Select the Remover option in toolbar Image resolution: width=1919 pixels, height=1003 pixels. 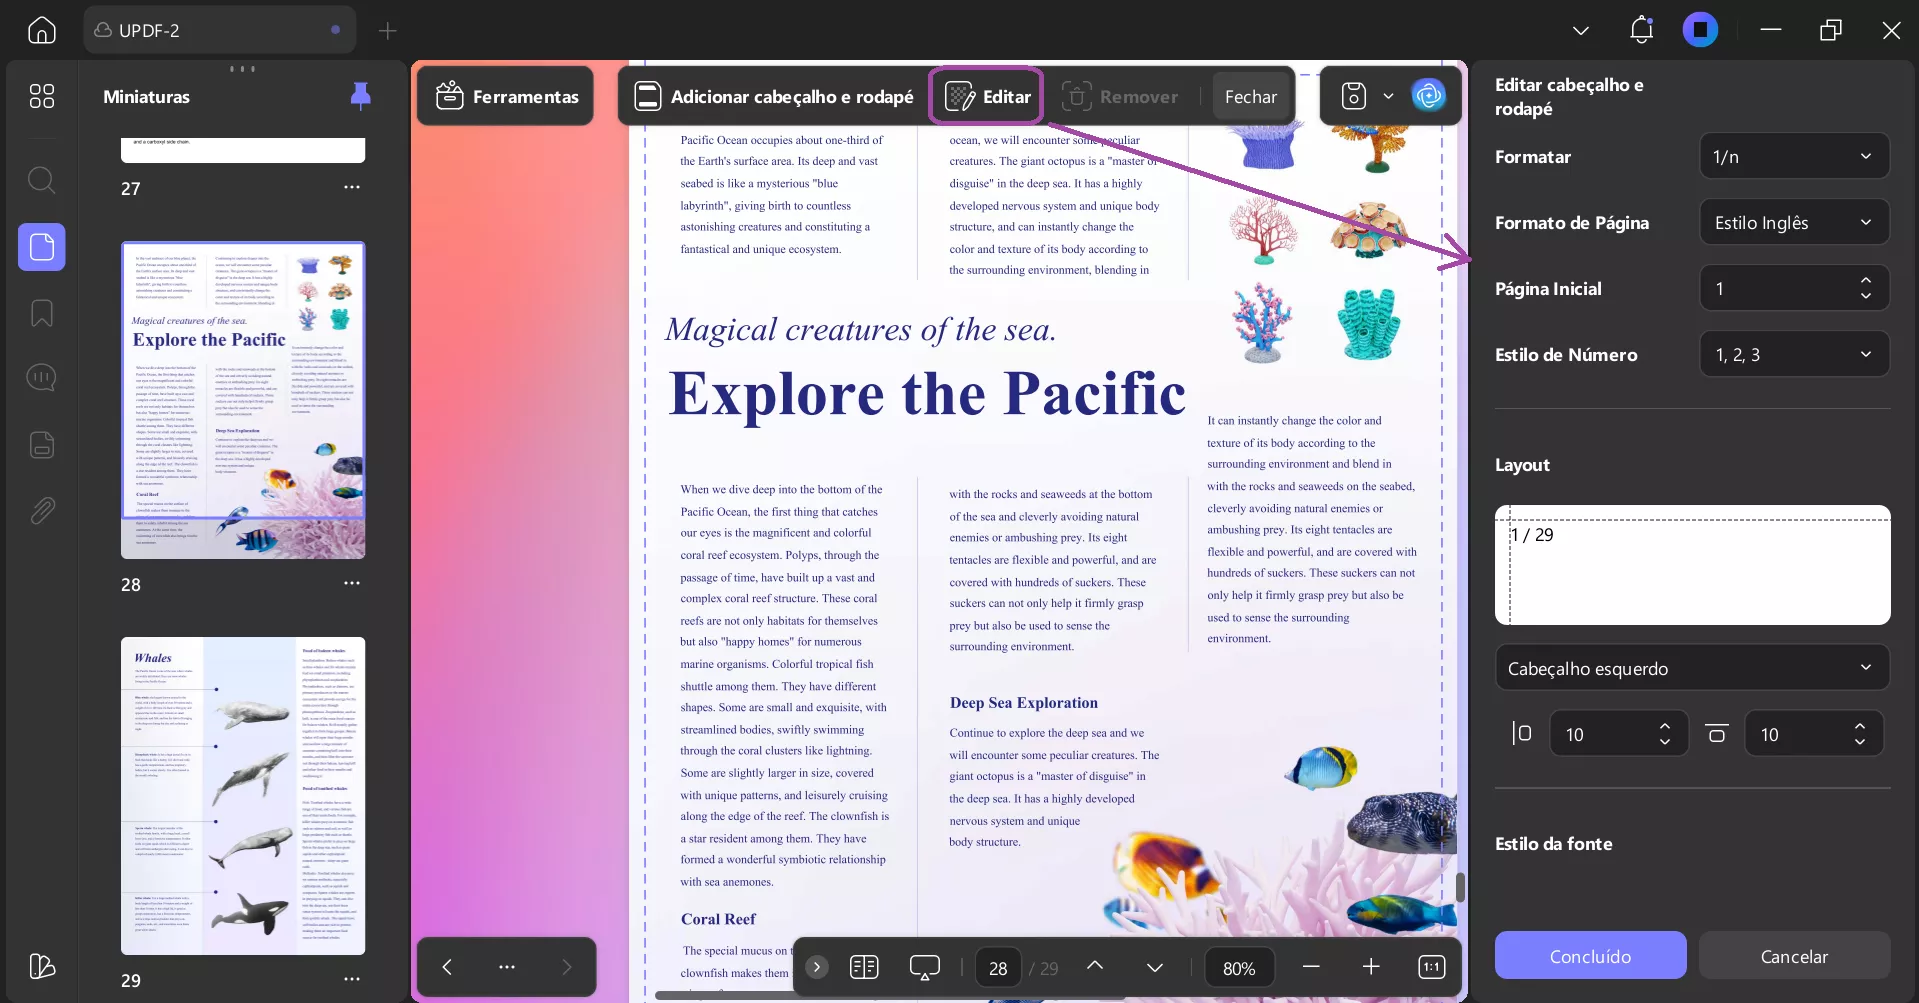click(1120, 95)
